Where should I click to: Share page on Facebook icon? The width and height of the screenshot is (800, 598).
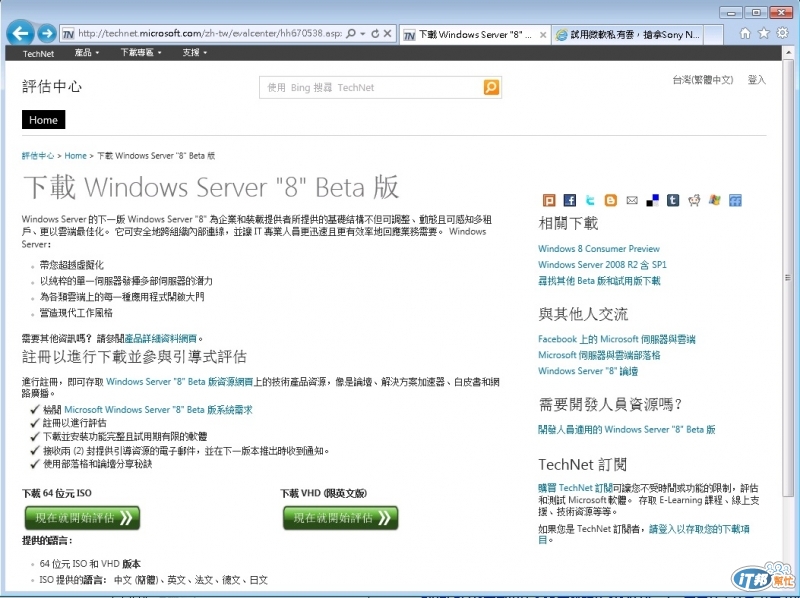click(x=569, y=201)
